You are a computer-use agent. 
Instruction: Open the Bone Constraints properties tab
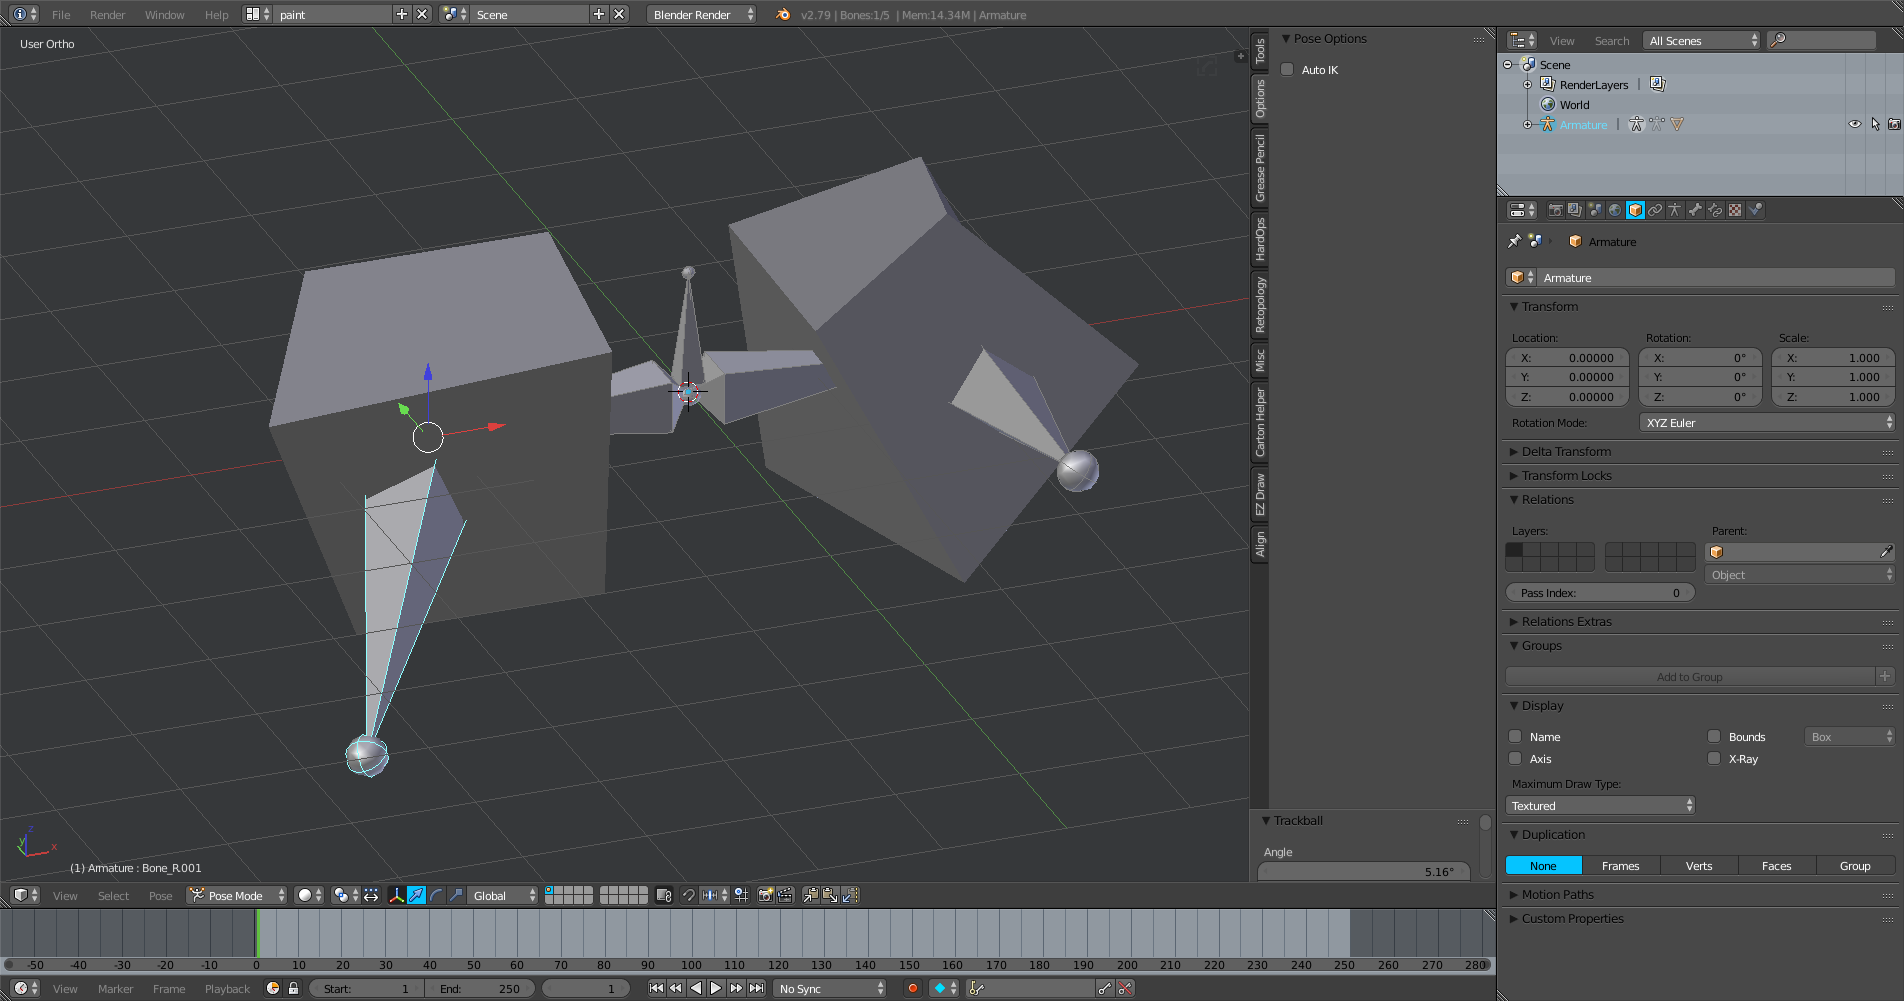1715,210
